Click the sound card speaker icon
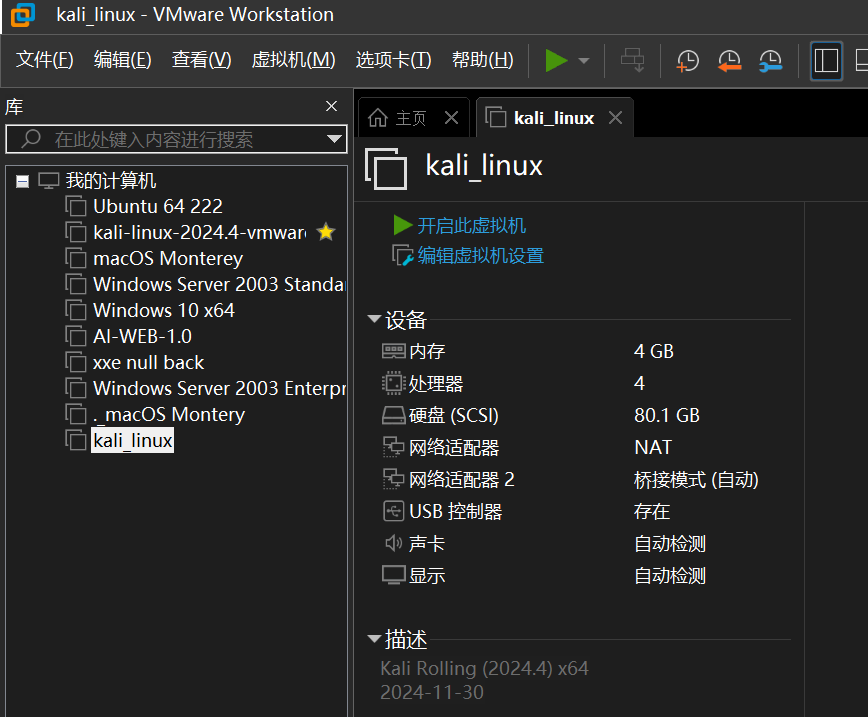This screenshot has height=717, width=868. coord(394,543)
